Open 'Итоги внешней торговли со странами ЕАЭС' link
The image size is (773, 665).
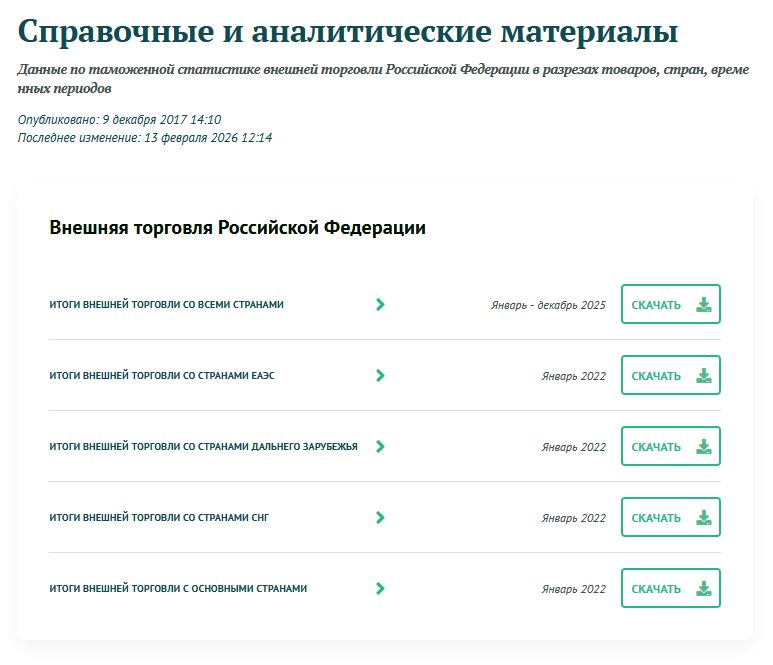(162, 376)
